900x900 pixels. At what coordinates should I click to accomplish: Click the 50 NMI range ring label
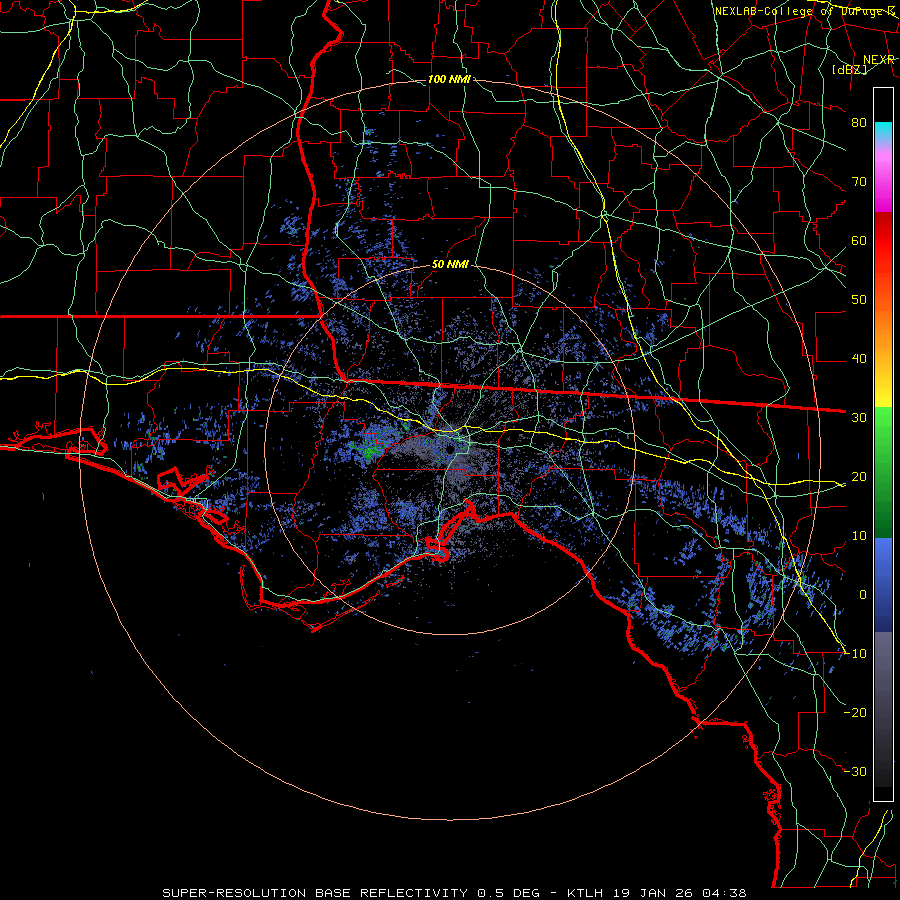[450, 265]
